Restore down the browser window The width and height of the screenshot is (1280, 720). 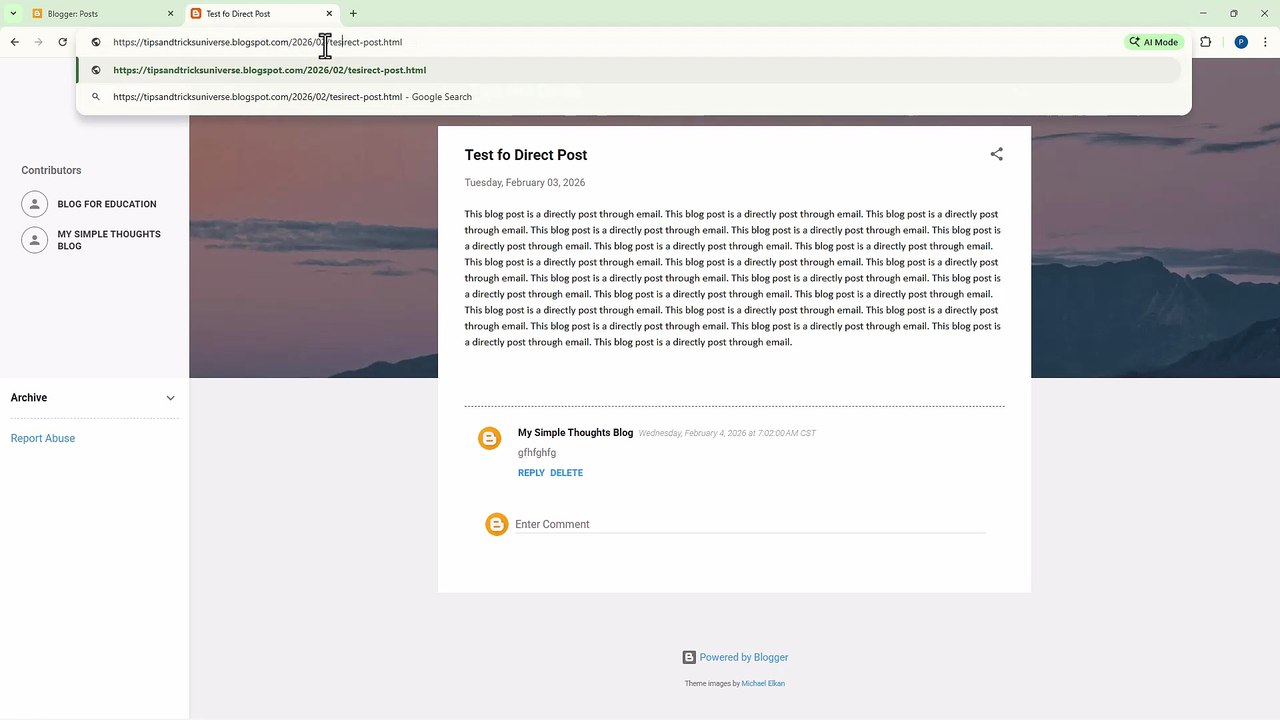tap(1234, 14)
